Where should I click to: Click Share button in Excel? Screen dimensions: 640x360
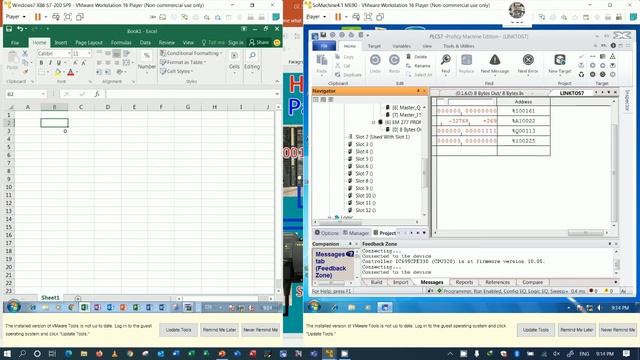(259, 42)
